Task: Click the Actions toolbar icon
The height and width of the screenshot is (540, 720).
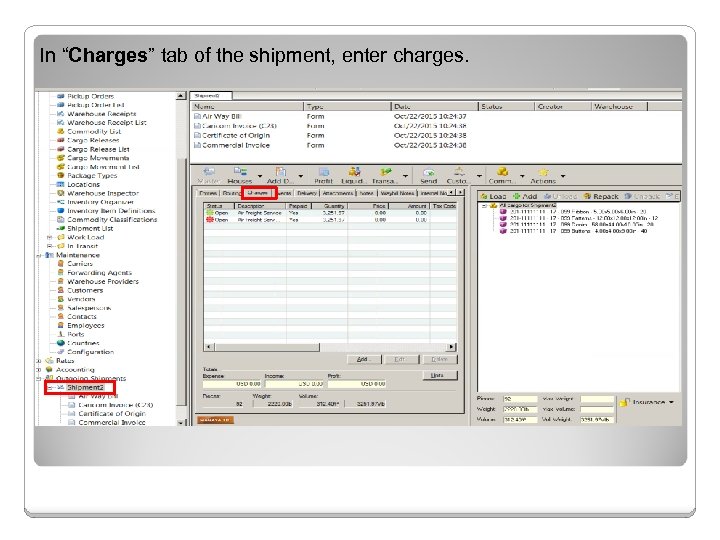Action: (543, 172)
